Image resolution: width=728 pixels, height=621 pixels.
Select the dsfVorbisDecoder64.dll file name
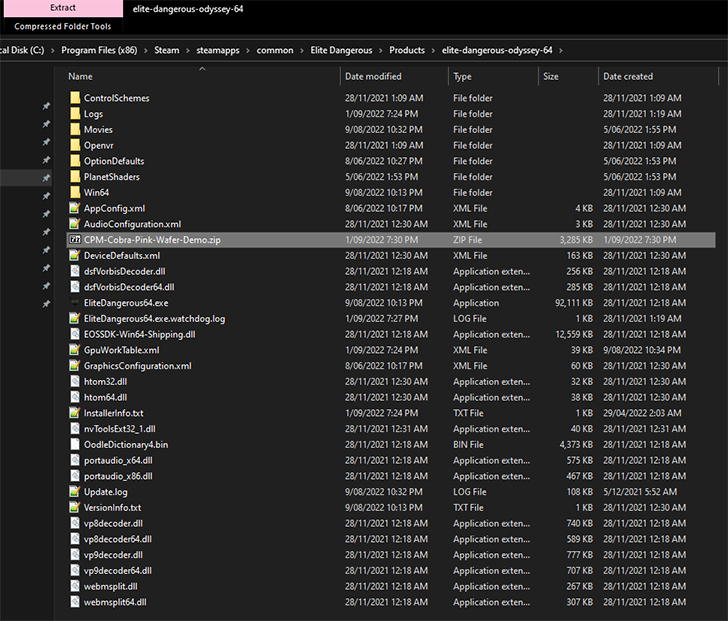coord(129,287)
